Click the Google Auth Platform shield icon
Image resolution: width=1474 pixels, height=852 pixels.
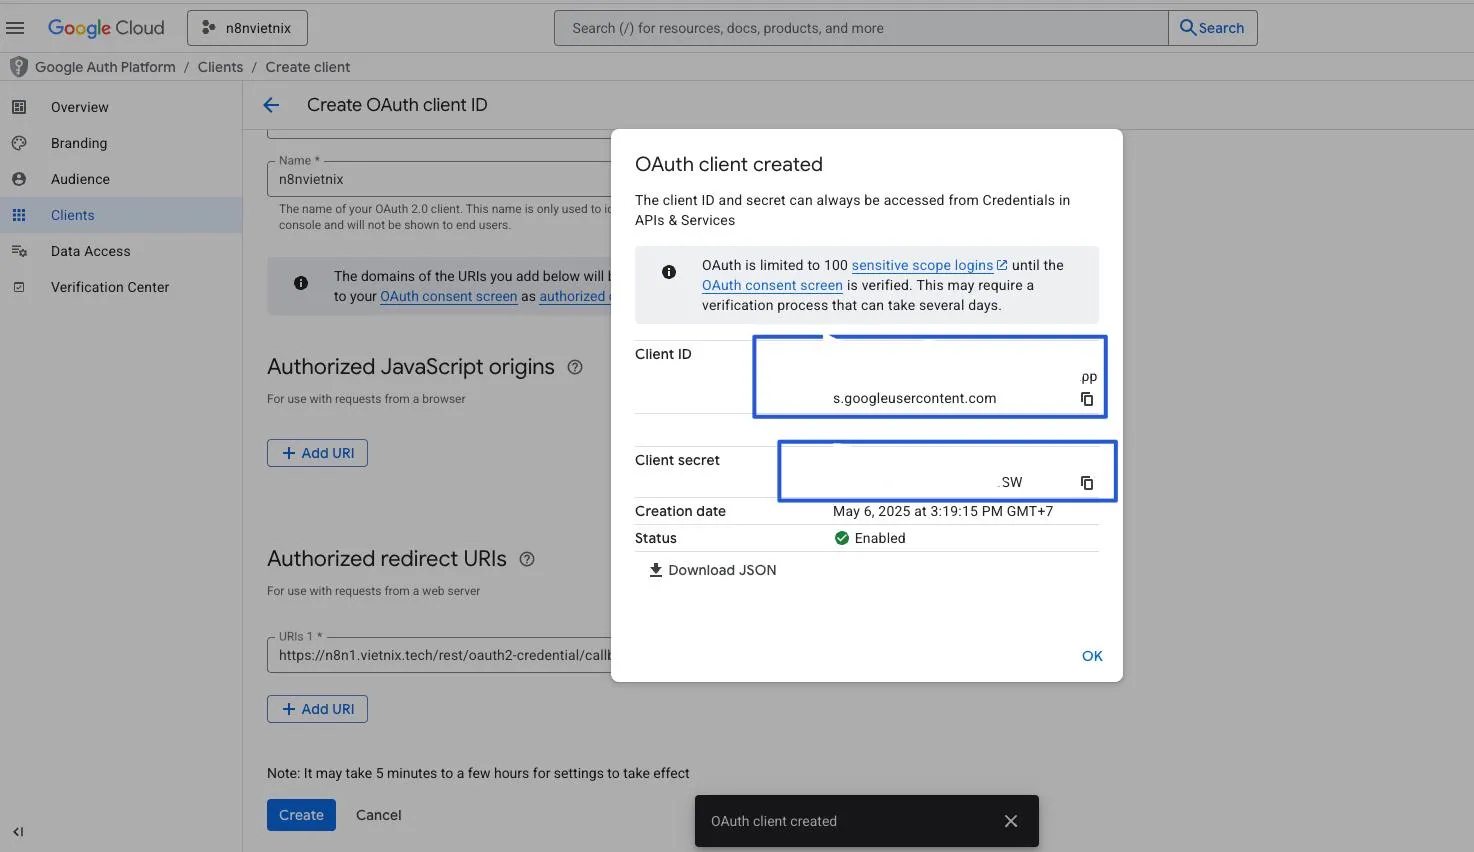[x=18, y=67]
